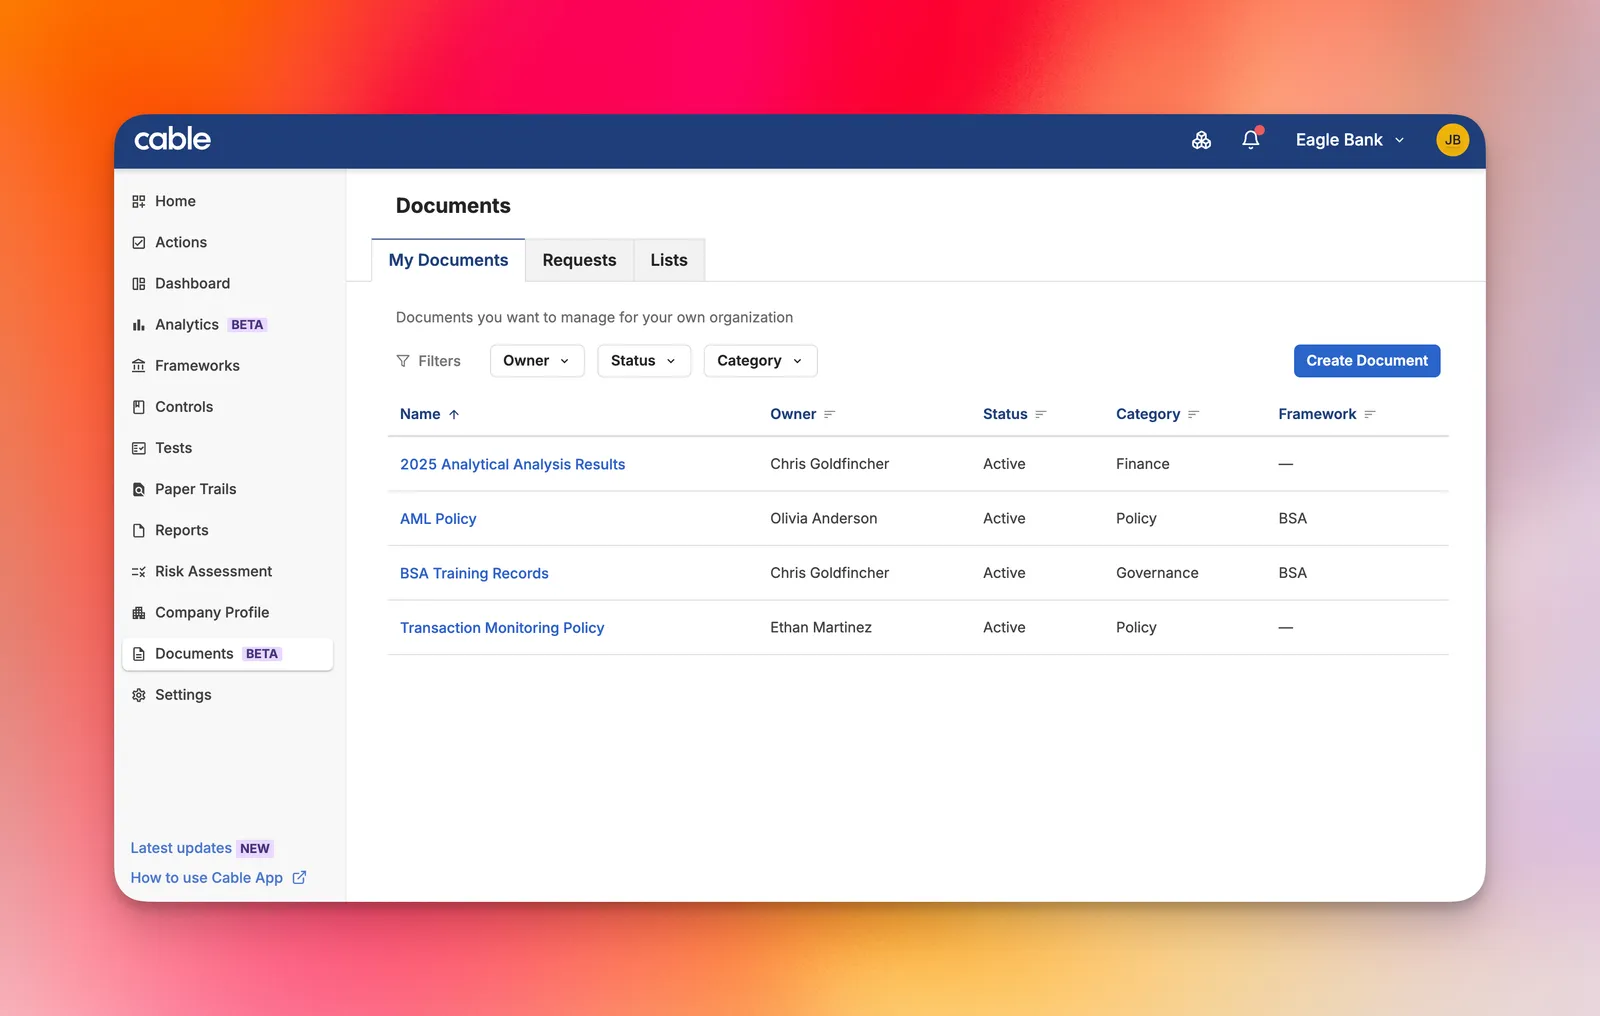Screen dimensions: 1600x1016
Task: Switch to the Requests tab
Action: [579, 260]
